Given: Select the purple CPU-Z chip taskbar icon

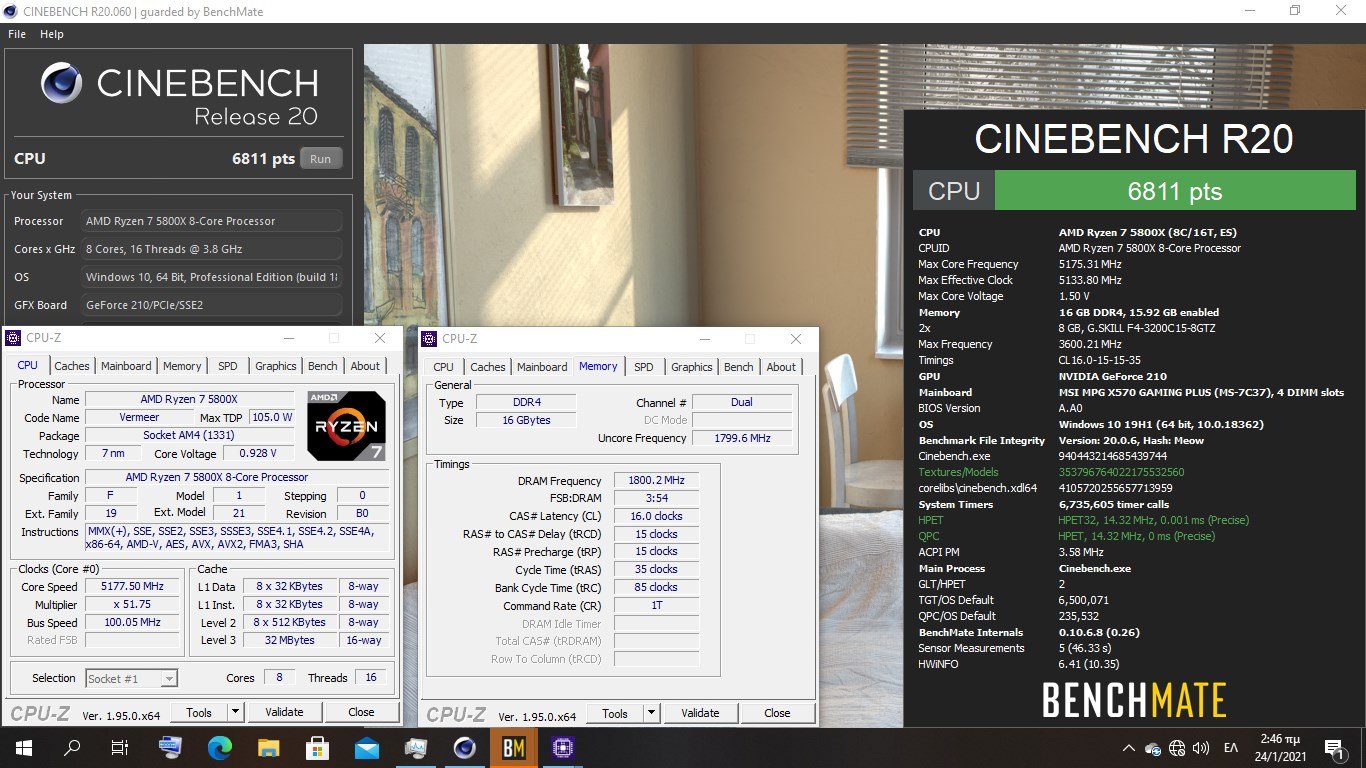Looking at the screenshot, I should click(x=562, y=747).
